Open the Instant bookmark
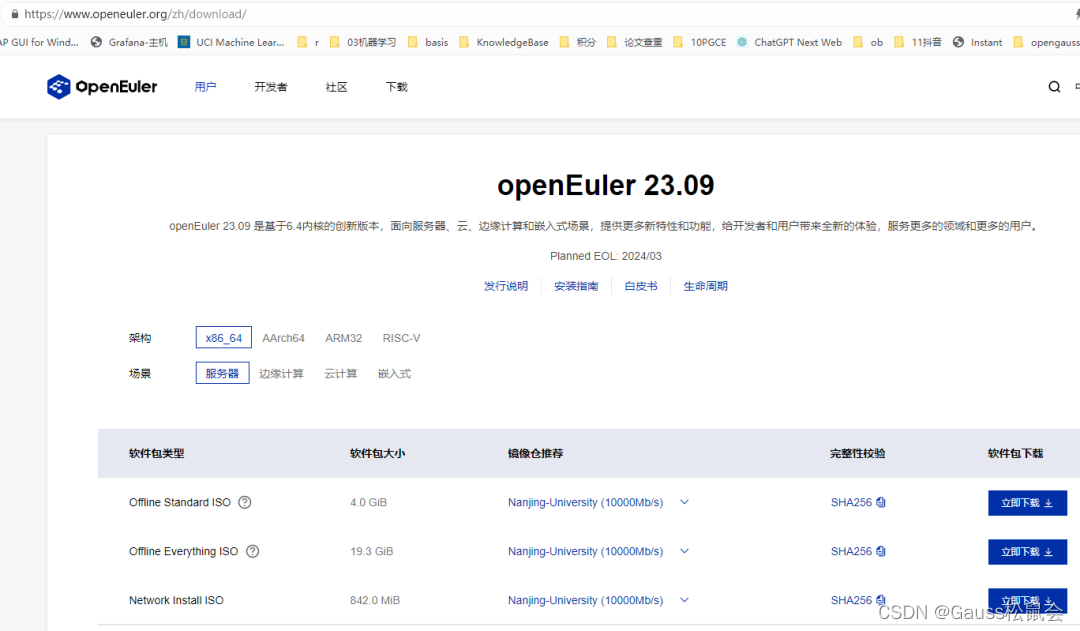 [x=977, y=42]
